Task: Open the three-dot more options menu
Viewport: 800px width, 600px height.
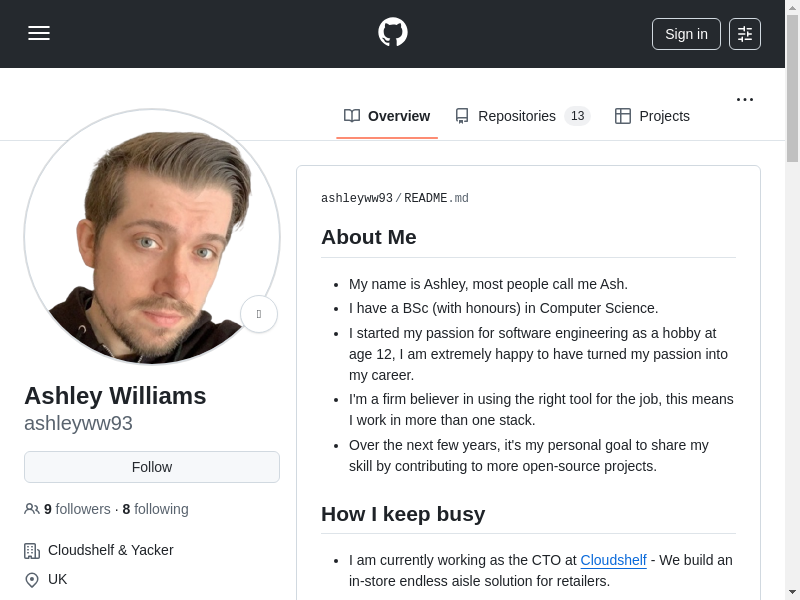Action: [x=744, y=99]
